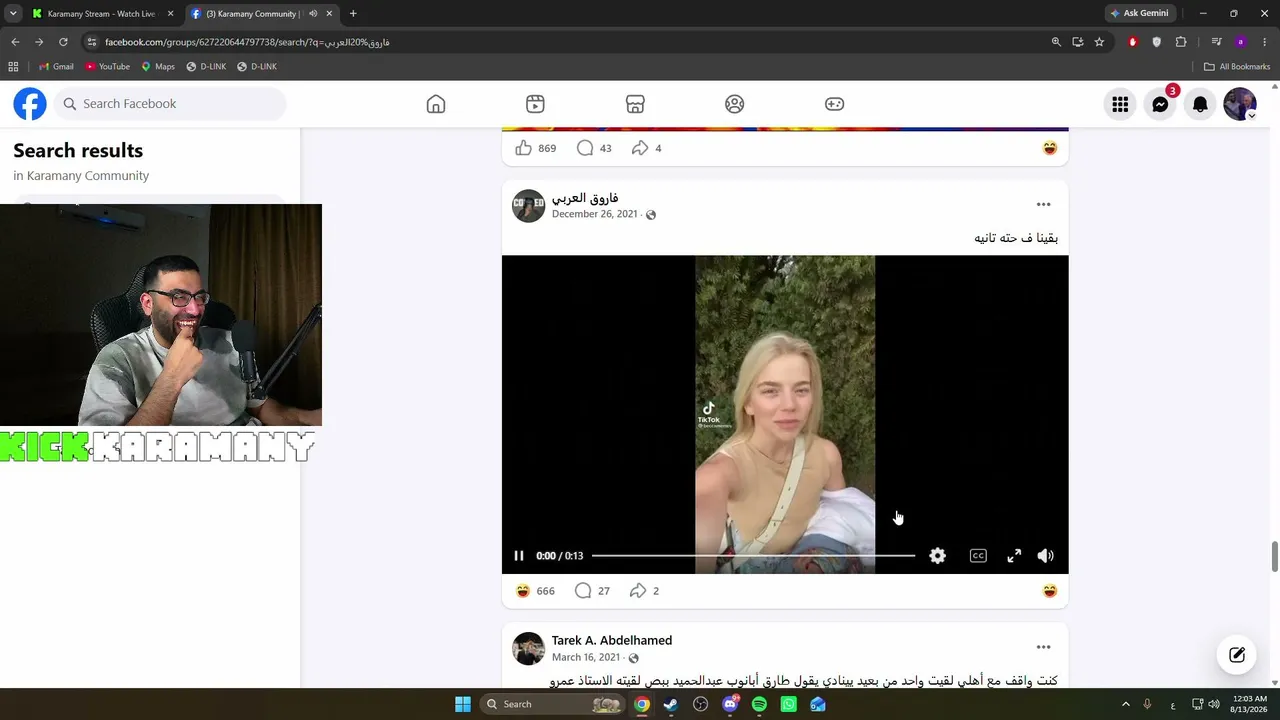Open the YouTube bookmark

pyautogui.click(x=107, y=66)
